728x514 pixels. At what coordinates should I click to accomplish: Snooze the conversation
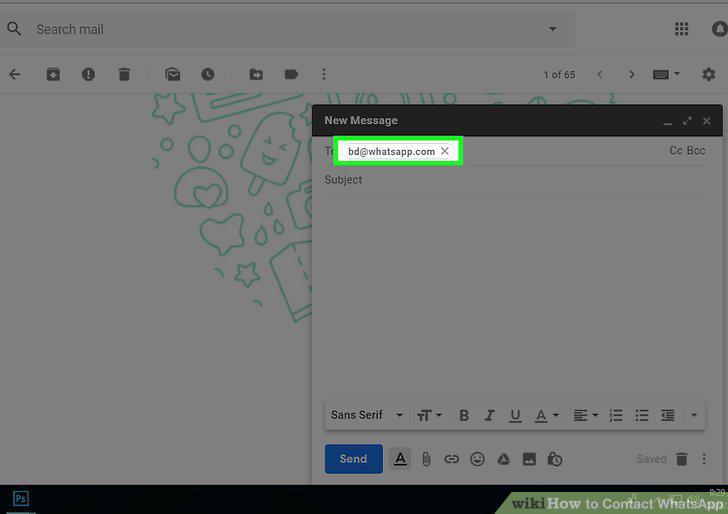[208, 74]
